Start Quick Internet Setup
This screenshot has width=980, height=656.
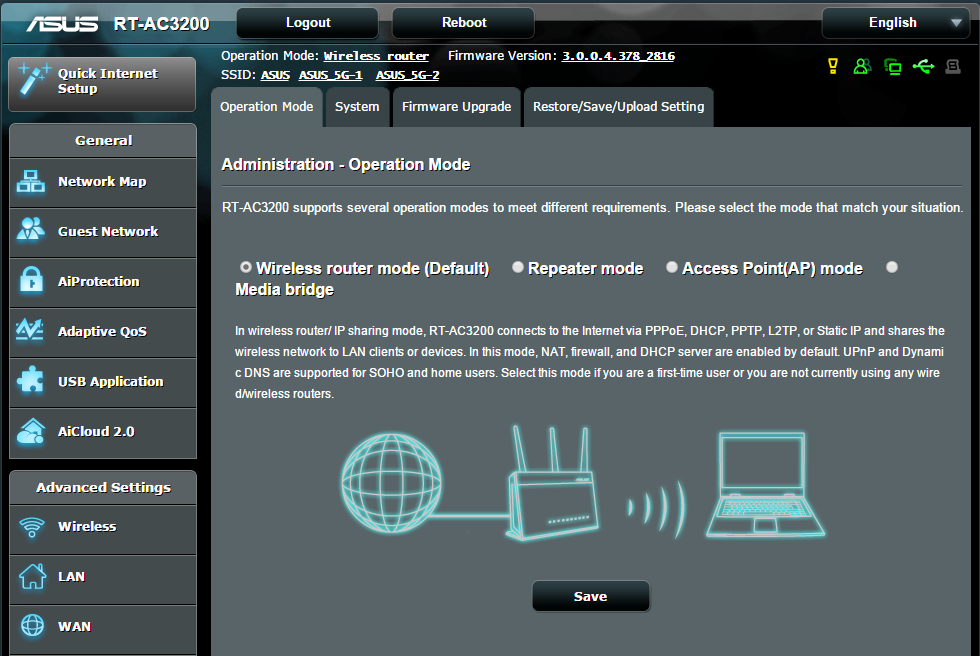coord(102,84)
